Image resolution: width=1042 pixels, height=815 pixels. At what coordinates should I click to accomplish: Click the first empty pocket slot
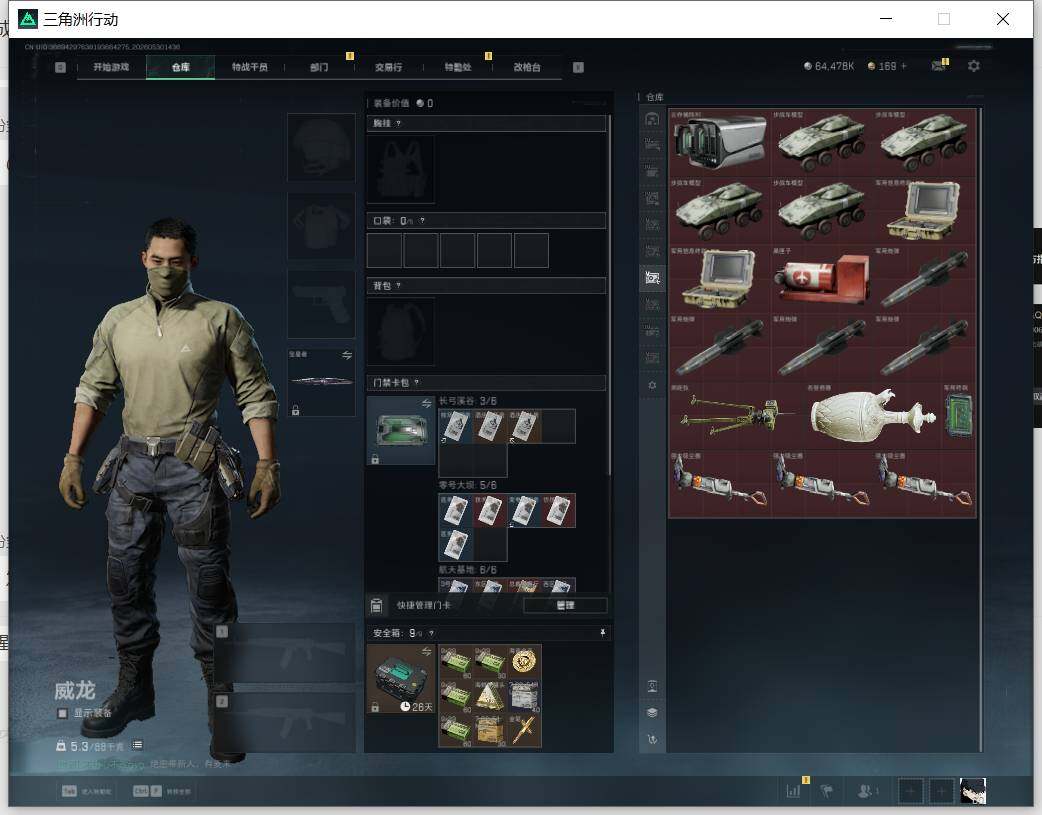pyautogui.click(x=384, y=251)
